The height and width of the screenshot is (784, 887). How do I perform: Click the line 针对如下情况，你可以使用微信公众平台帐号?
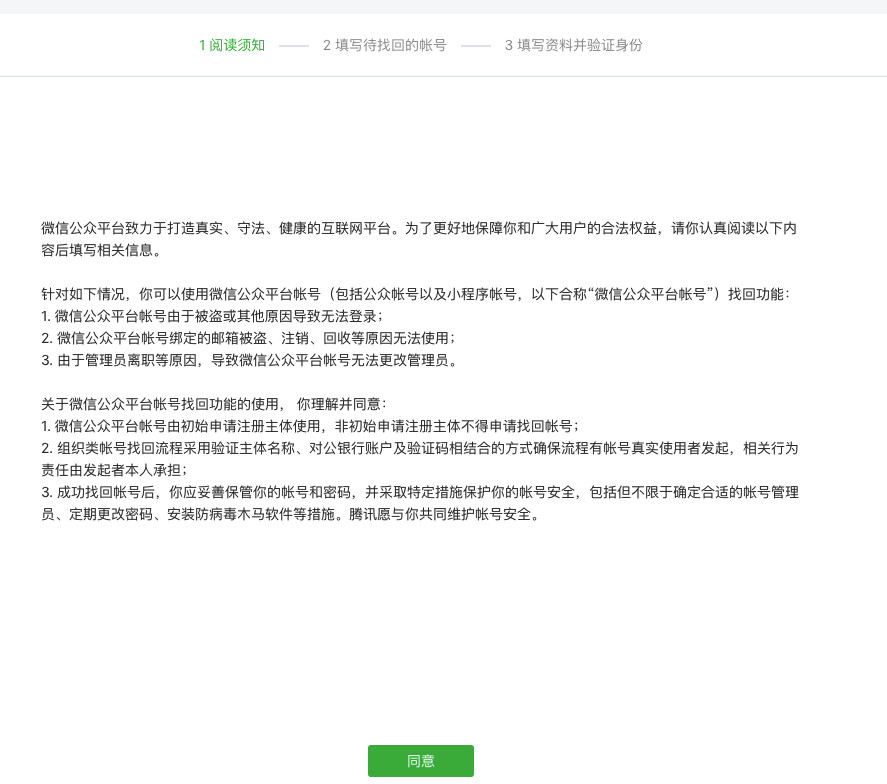point(415,294)
